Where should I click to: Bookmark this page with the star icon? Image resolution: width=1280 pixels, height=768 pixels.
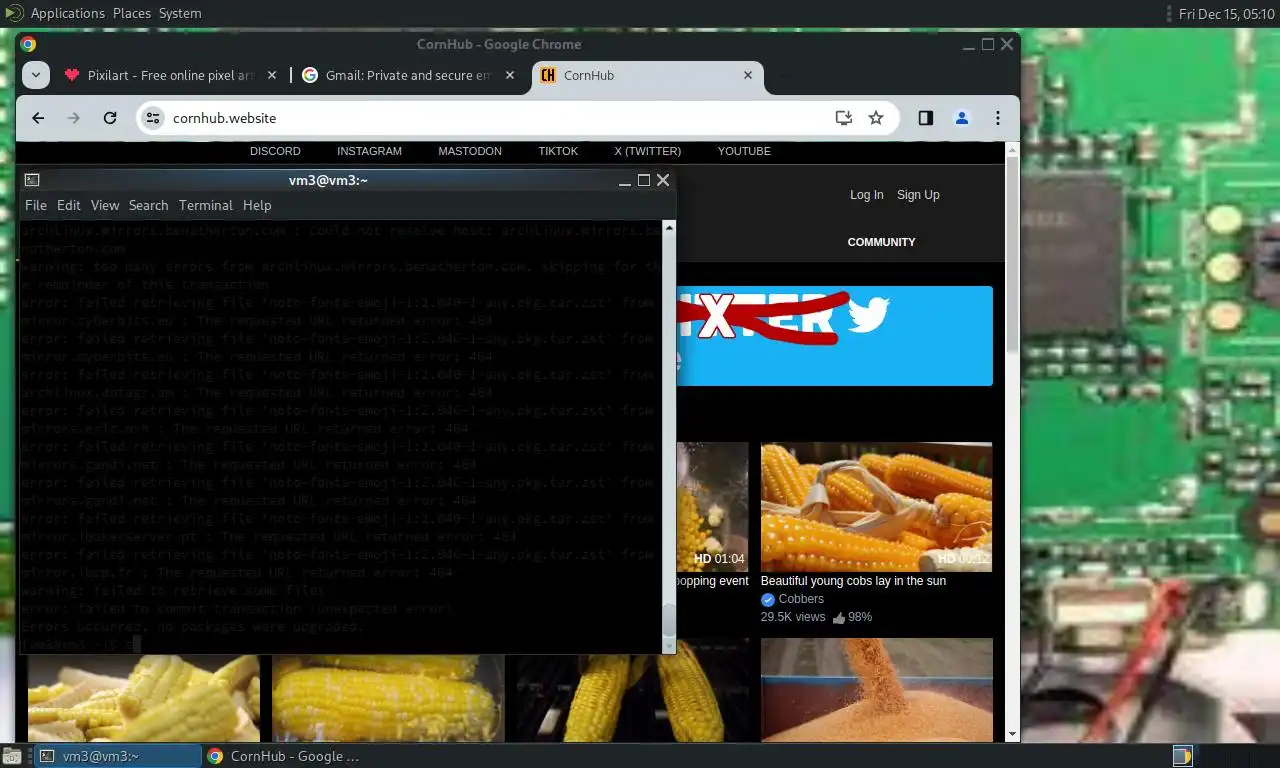[876, 118]
